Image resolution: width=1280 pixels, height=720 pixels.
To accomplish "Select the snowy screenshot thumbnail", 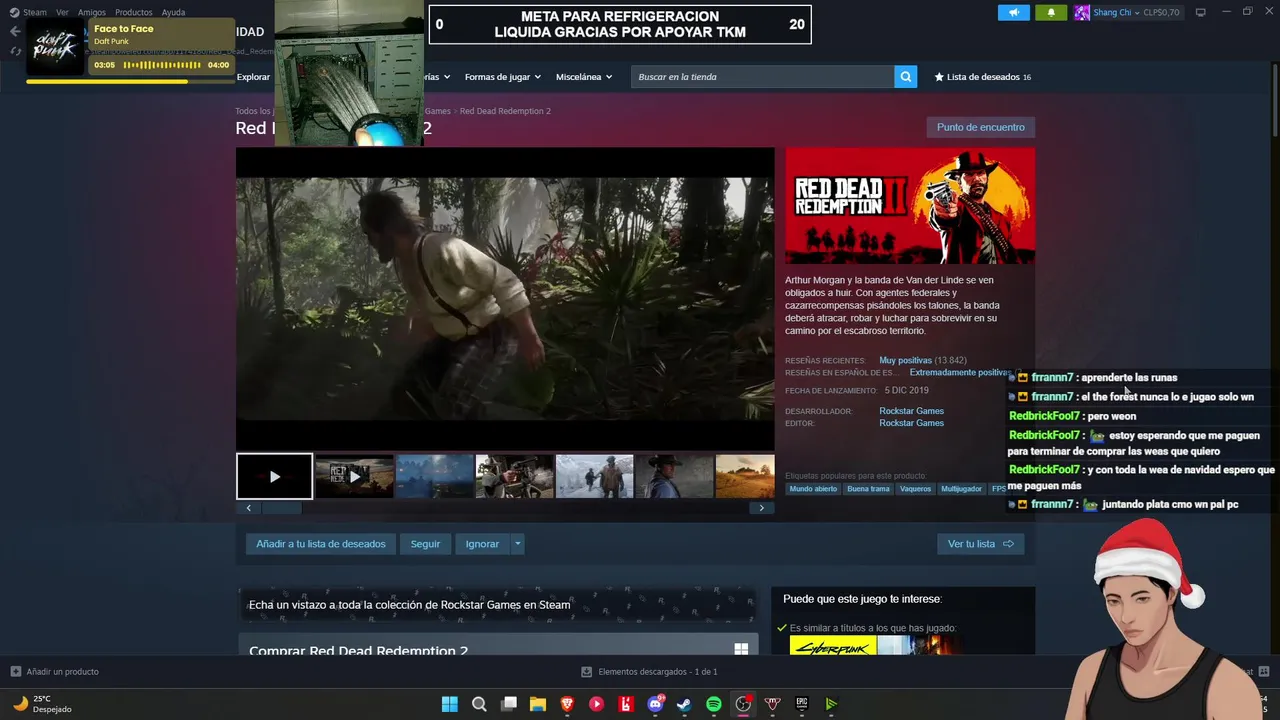I will point(594,476).
